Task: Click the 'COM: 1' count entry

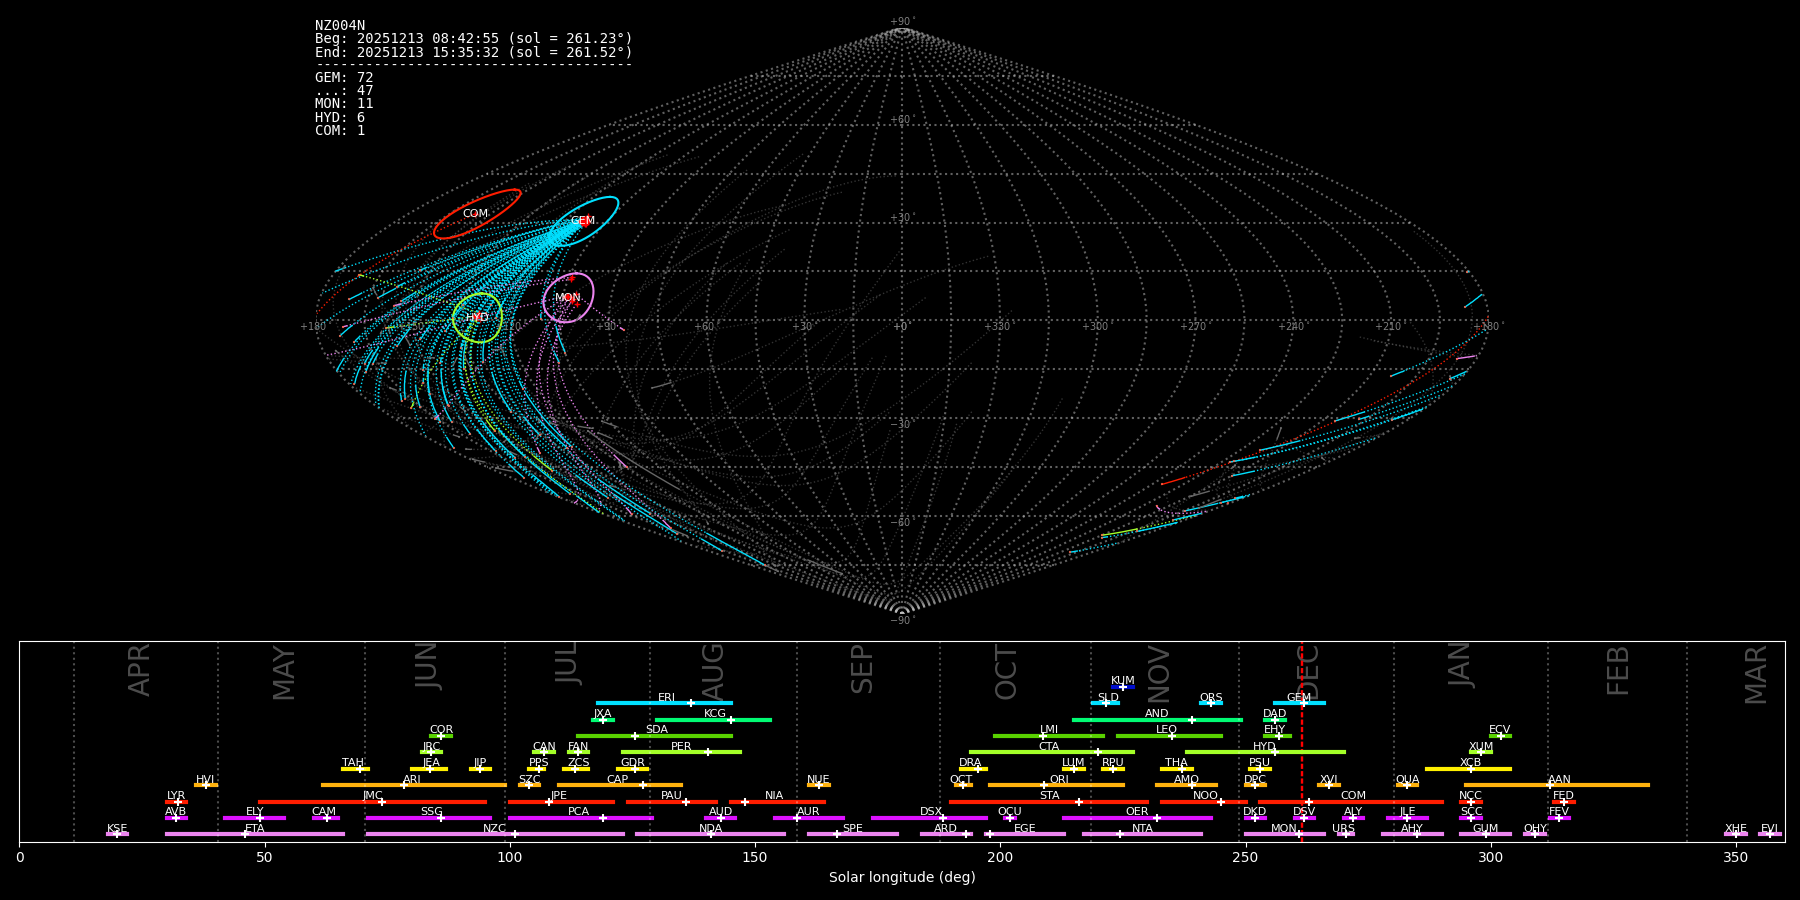Action: [x=340, y=131]
